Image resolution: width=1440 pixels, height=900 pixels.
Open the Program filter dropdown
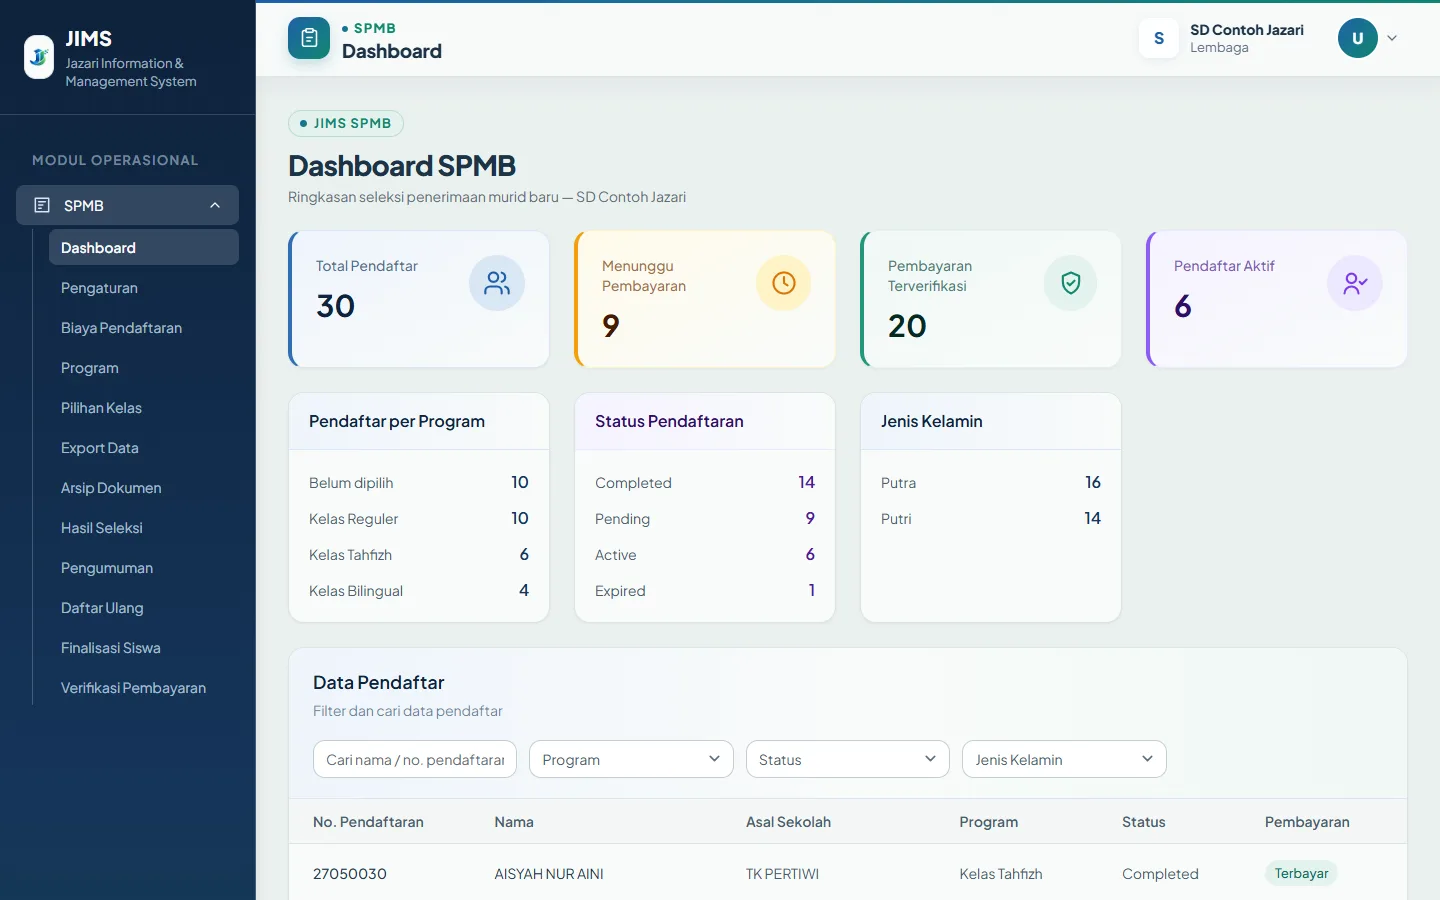(x=631, y=759)
